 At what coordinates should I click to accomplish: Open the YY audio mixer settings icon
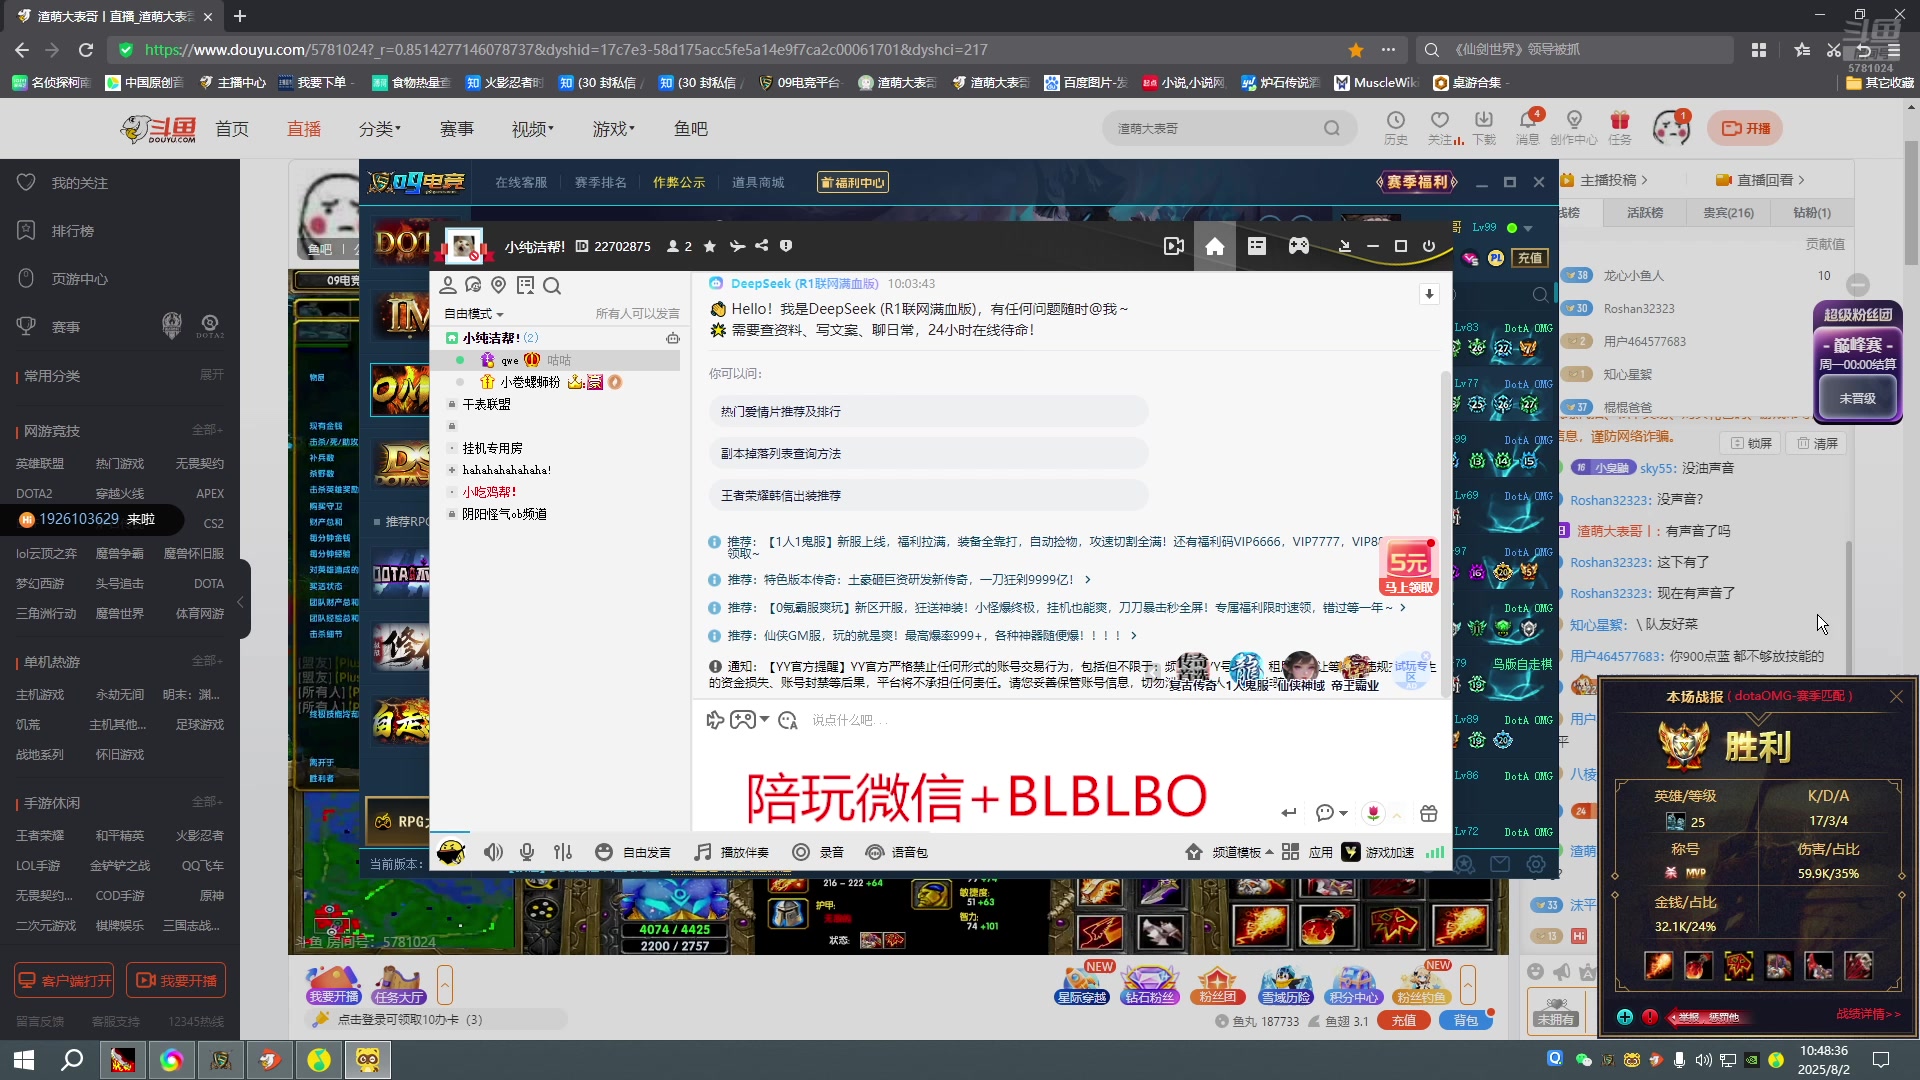pyautogui.click(x=563, y=852)
